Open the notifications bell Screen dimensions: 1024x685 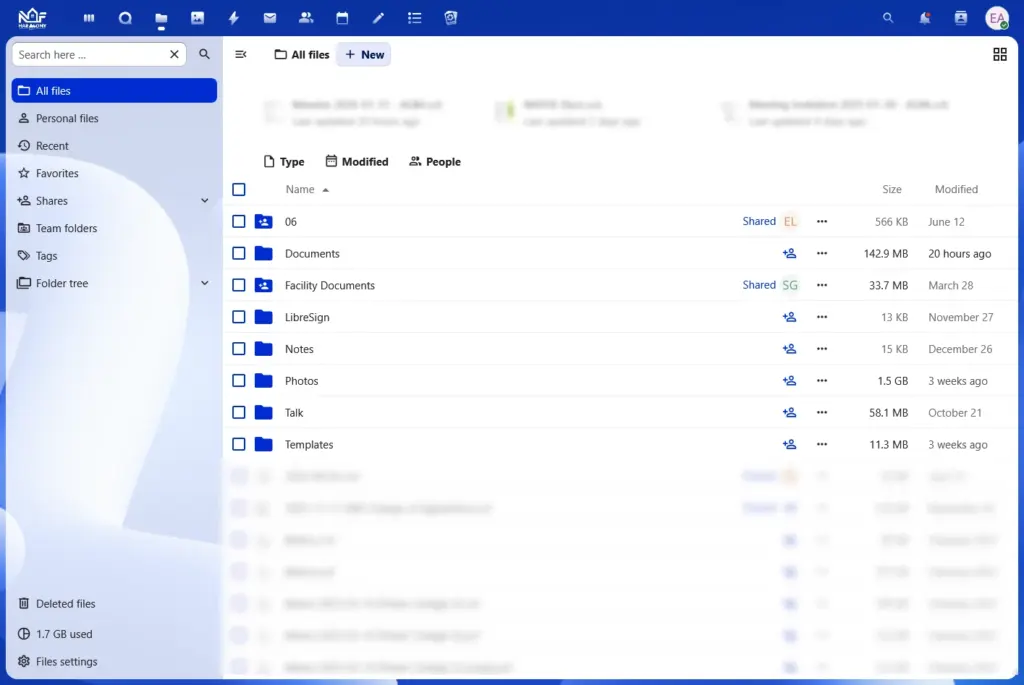tap(925, 18)
